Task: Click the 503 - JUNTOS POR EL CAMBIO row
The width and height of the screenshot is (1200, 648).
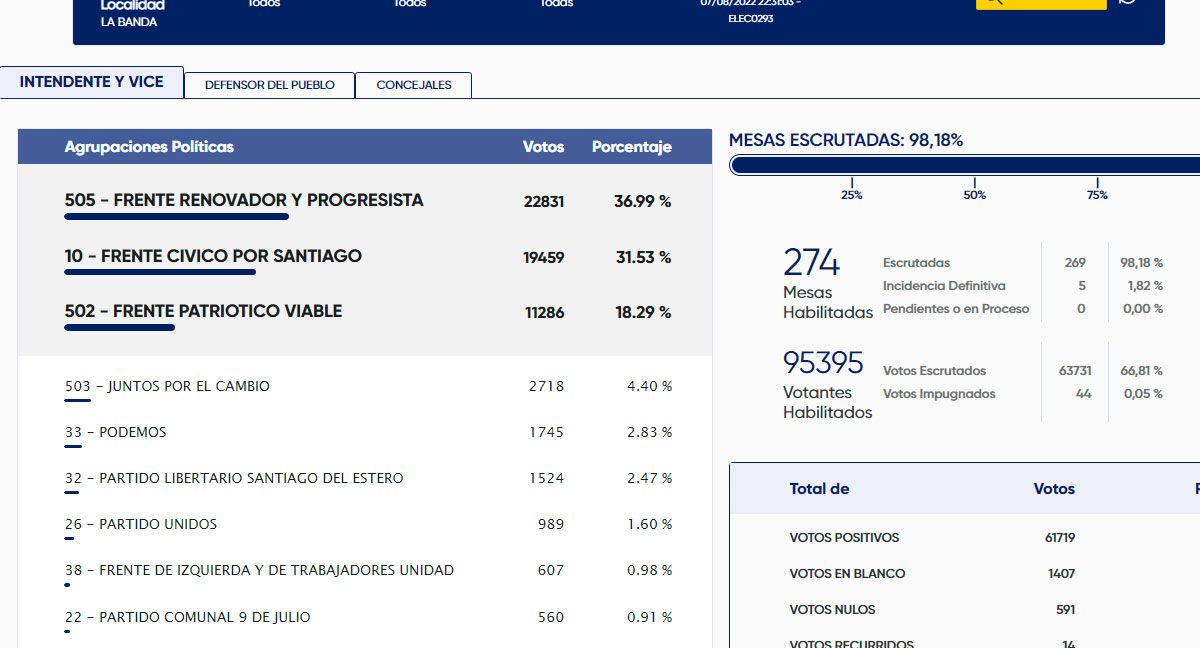Action: (x=167, y=386)
